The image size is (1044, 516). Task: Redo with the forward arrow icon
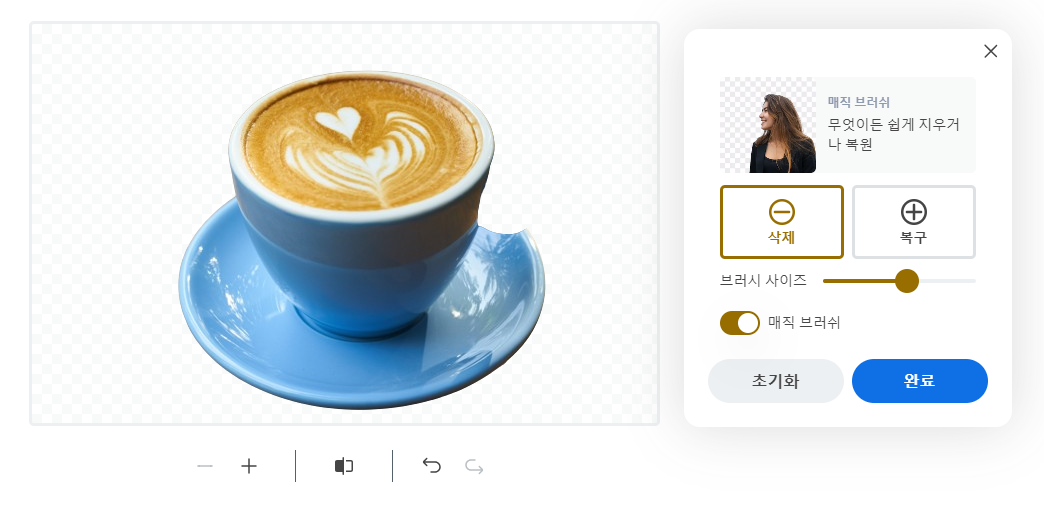474,467
